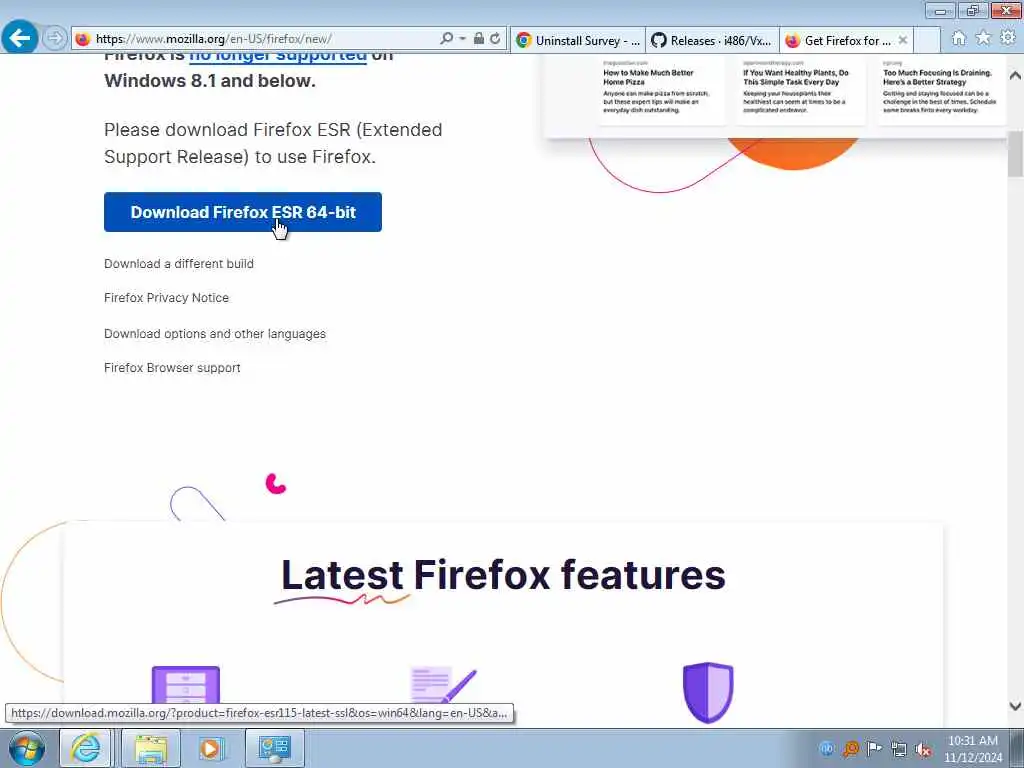Open 'Download a different build' link
Viewport: 1024px width, 768px height.
pos(178,264)
